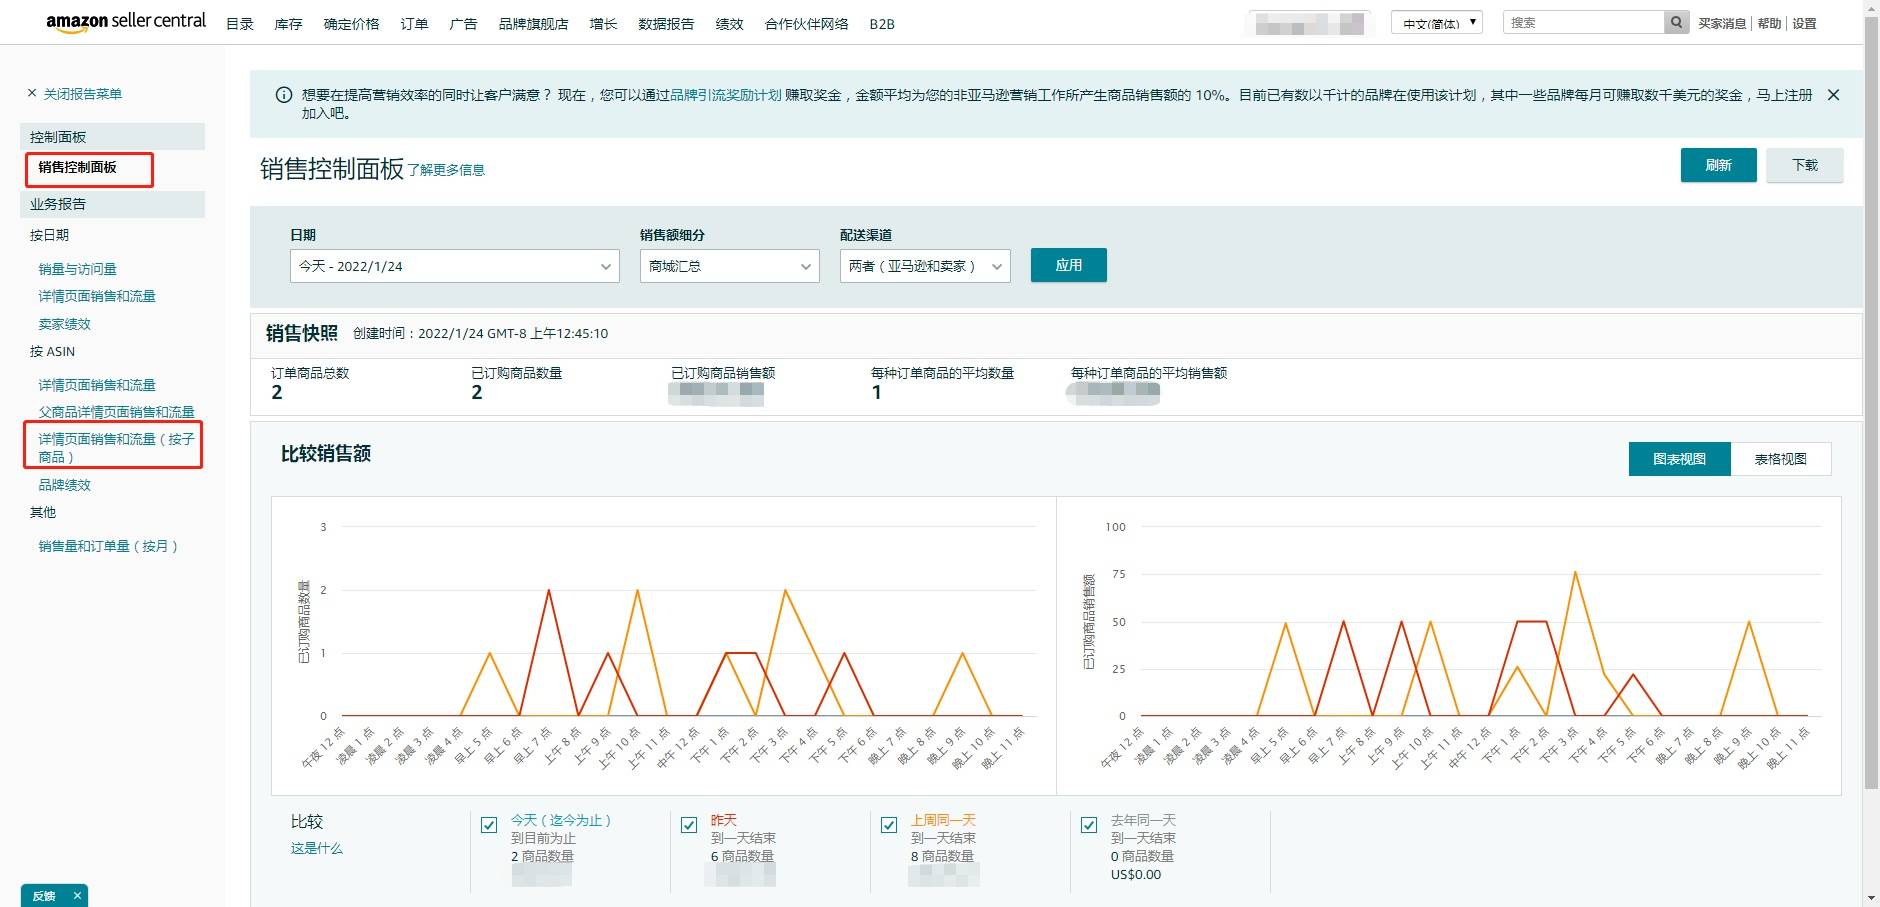Open the 日期 date dropdown
The image size is (1880, 907).
455,266
